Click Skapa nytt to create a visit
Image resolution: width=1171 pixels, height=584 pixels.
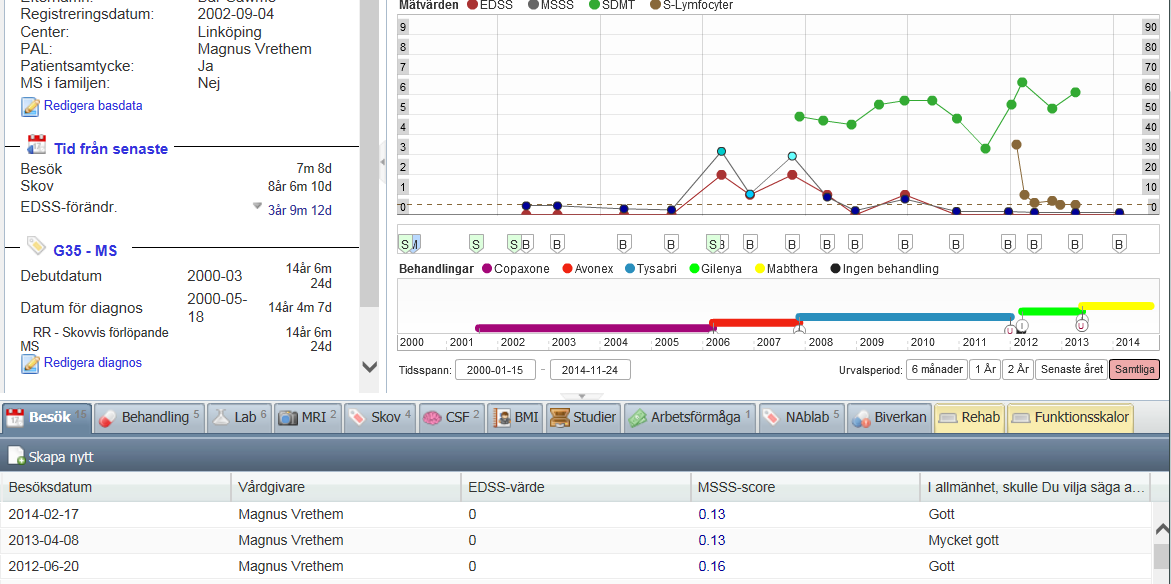[x=52, y=457]
